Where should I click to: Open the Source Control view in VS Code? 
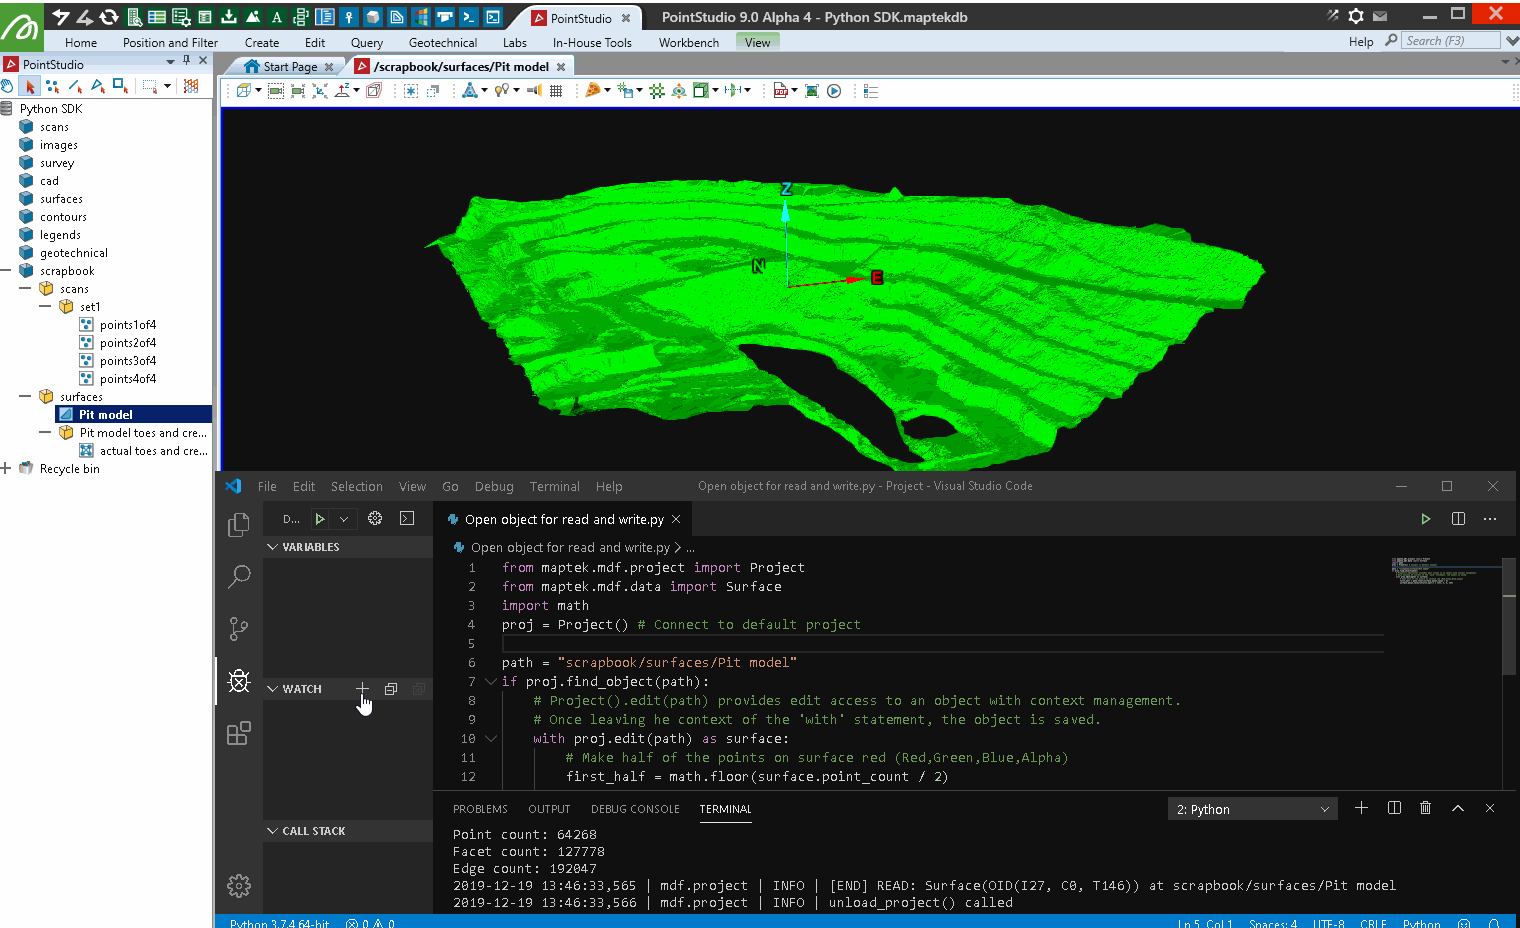tap(239, 628)
